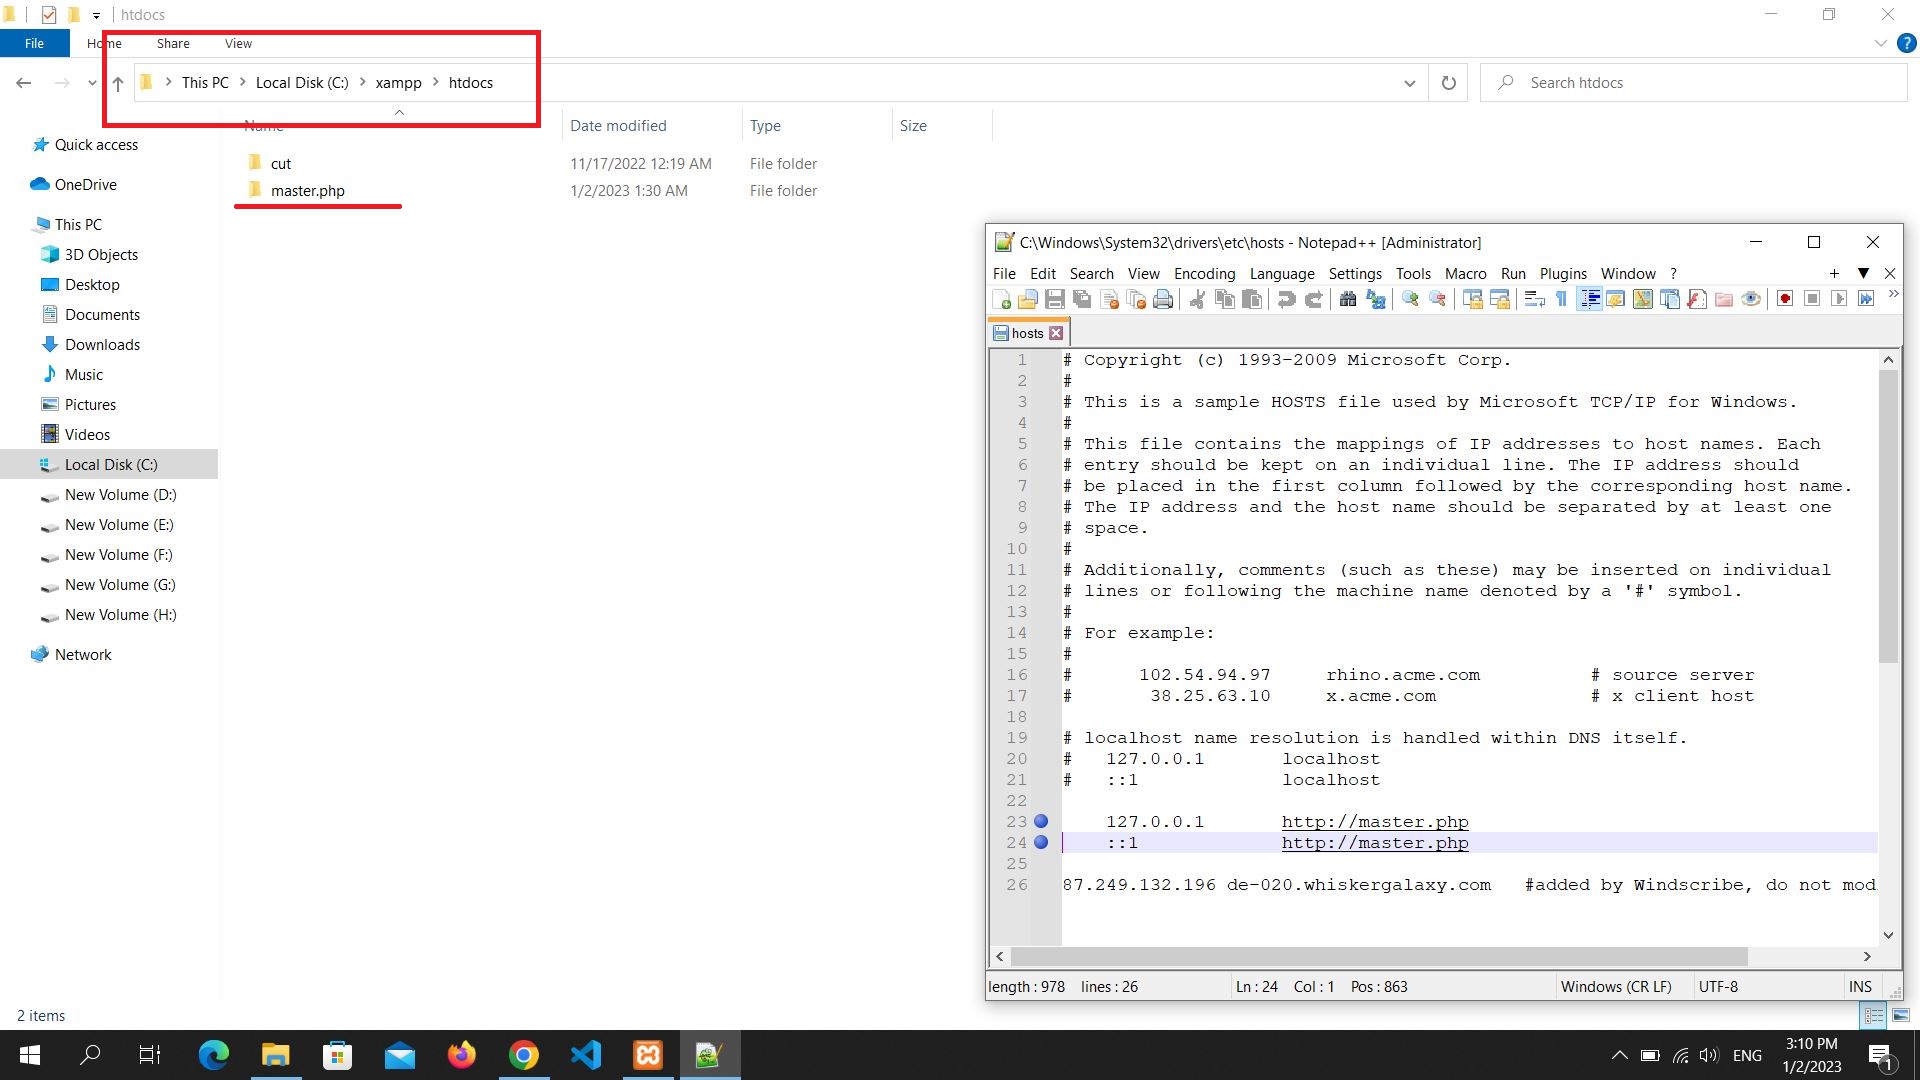Open Notepad++ Language menu
The image size is (1920, 1080).
coord(1282,273)
